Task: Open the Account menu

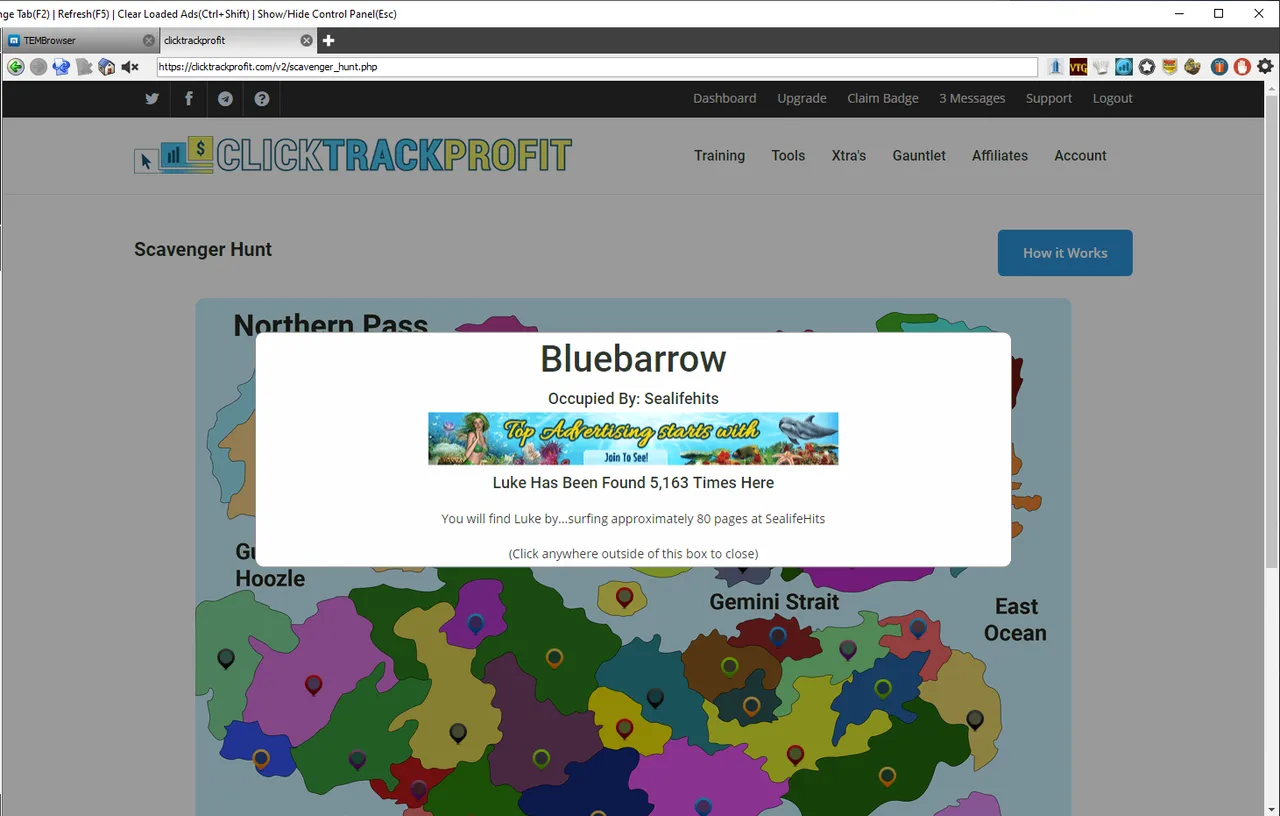Action: point(1080,156)
